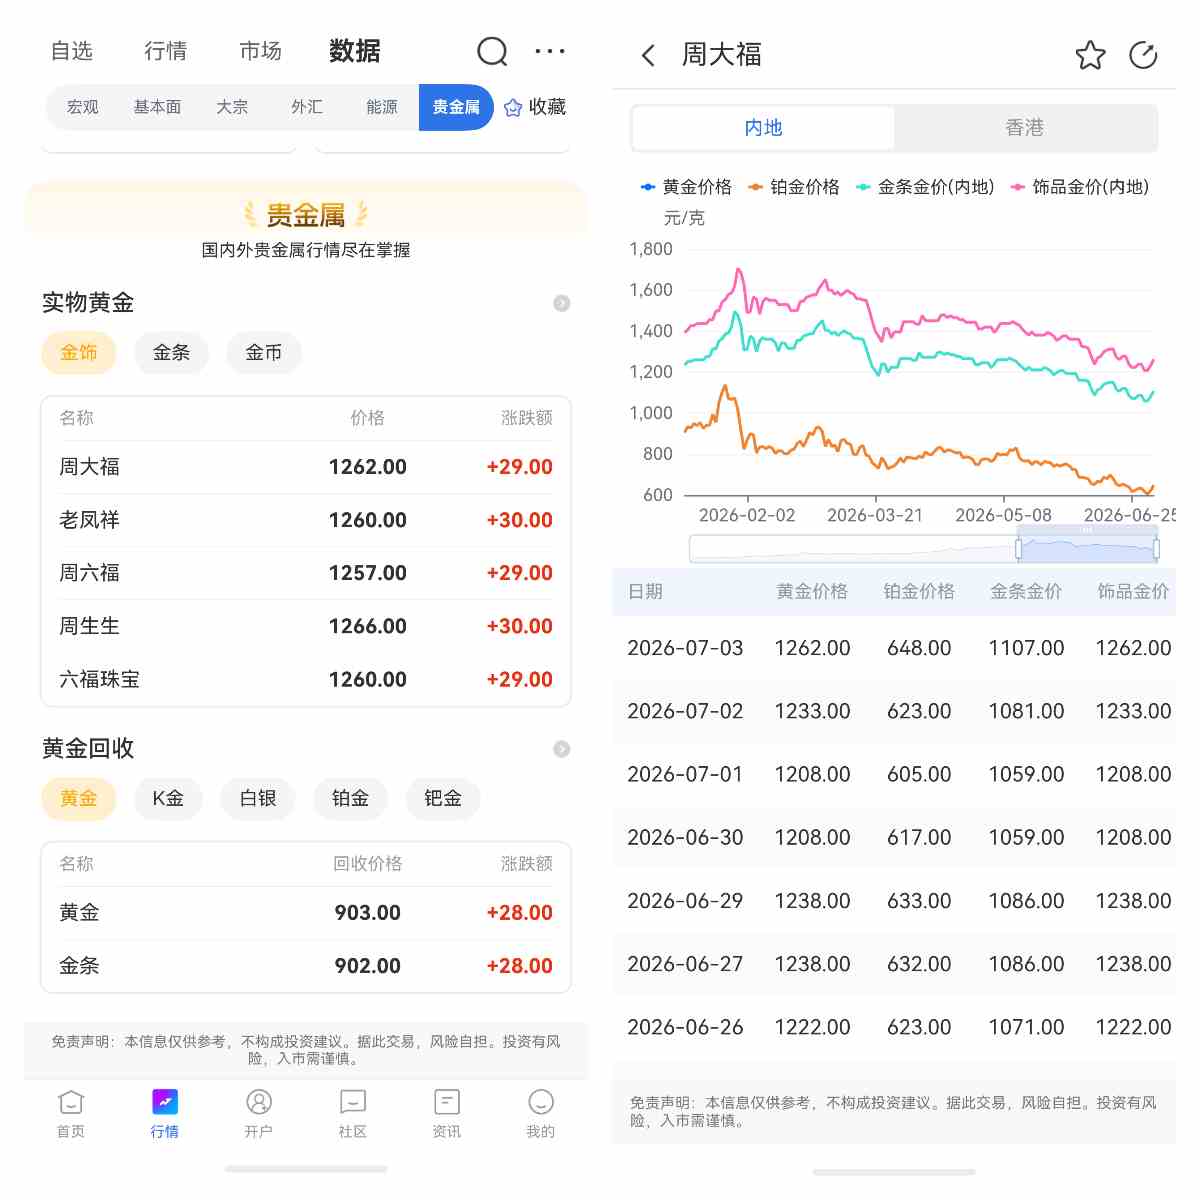Switch to 数据 top tab
The image size is (1200, 1200).
[355, 51]
